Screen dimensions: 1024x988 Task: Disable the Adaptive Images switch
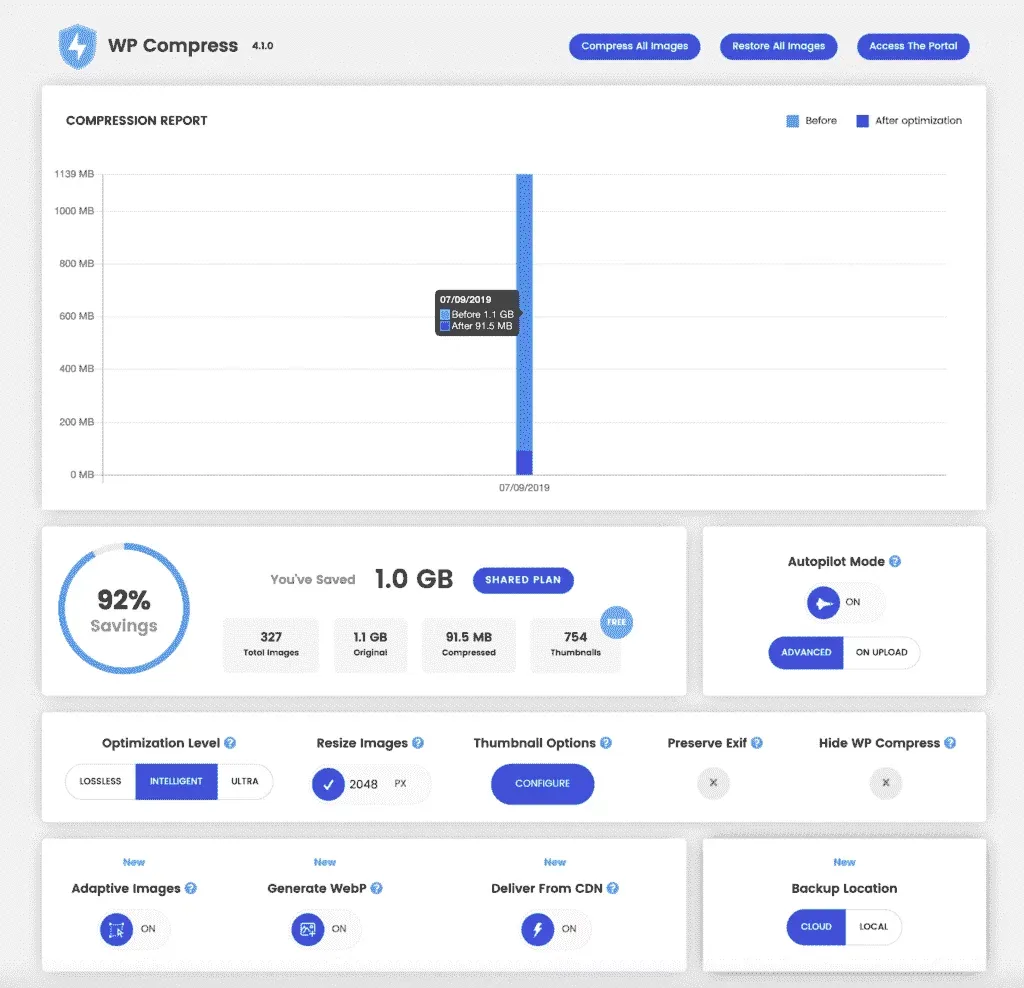pyautogui.click(x=117, y=929)
